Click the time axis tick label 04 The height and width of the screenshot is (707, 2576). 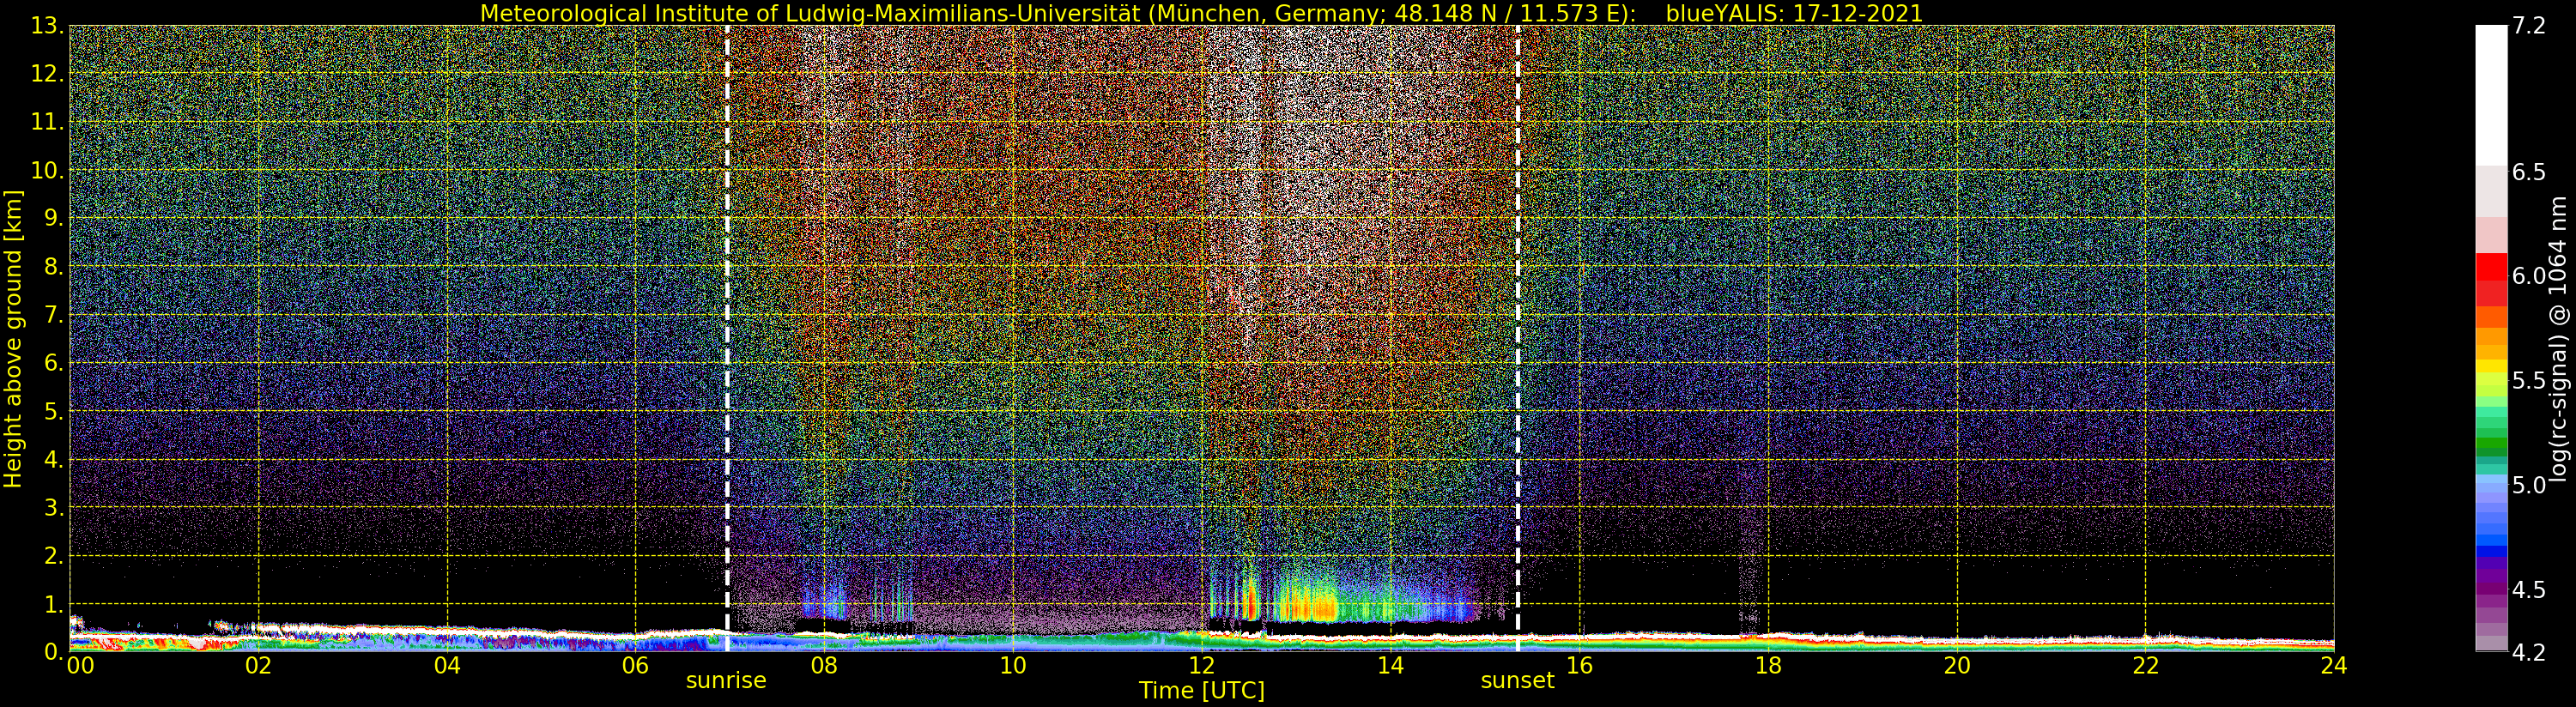447,665
